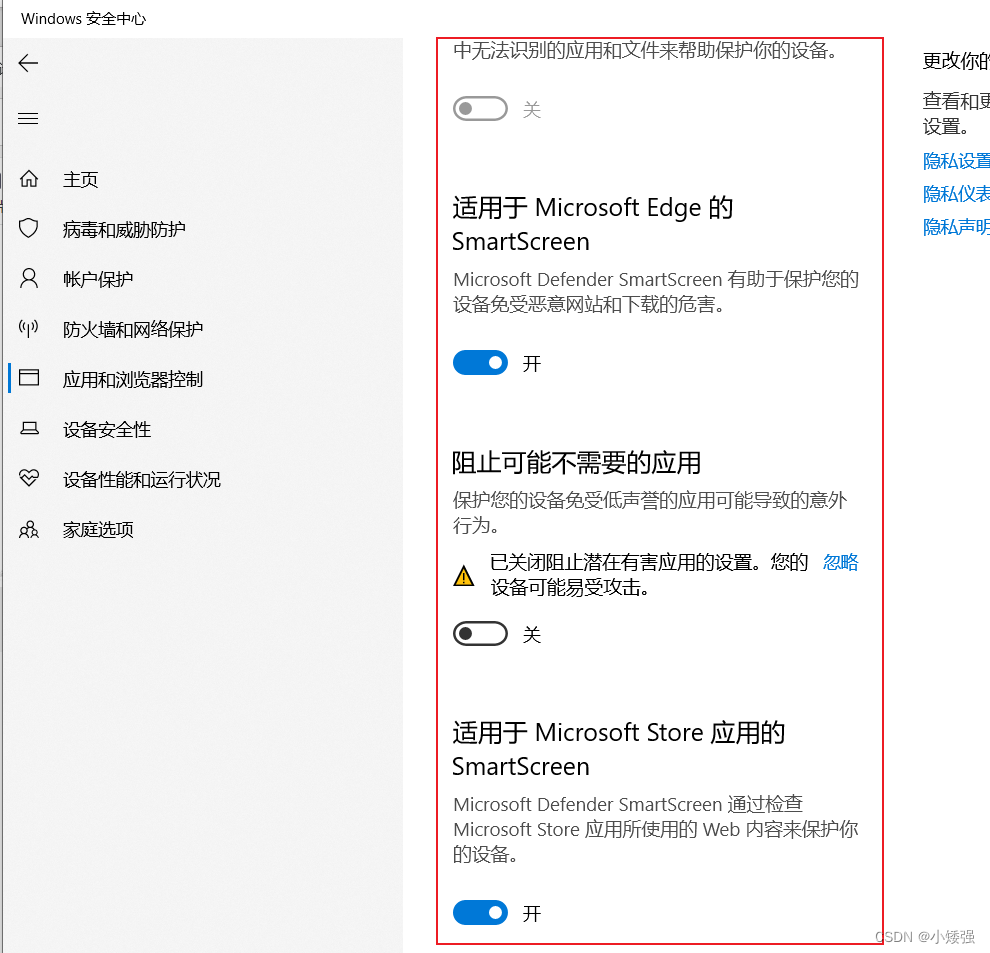Click the back arrow icon

pyautogui.click(x=28, y=63)
